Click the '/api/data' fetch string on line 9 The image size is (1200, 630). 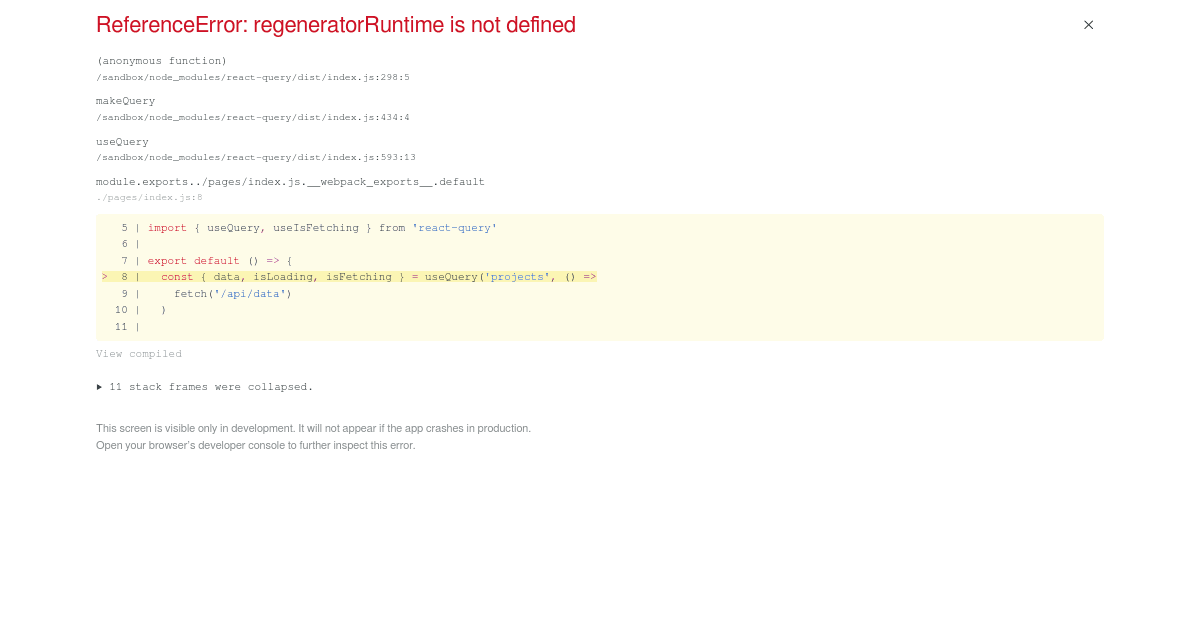pos(248,293)
